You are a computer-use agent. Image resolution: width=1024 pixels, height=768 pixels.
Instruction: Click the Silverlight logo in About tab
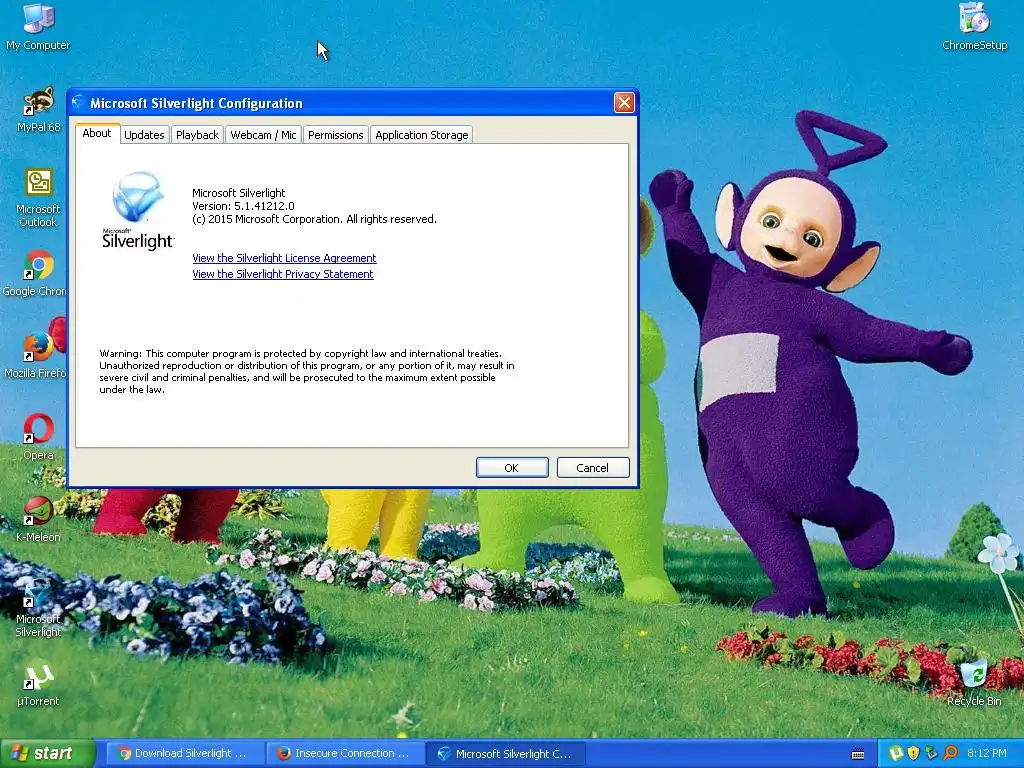pos(138,210)
